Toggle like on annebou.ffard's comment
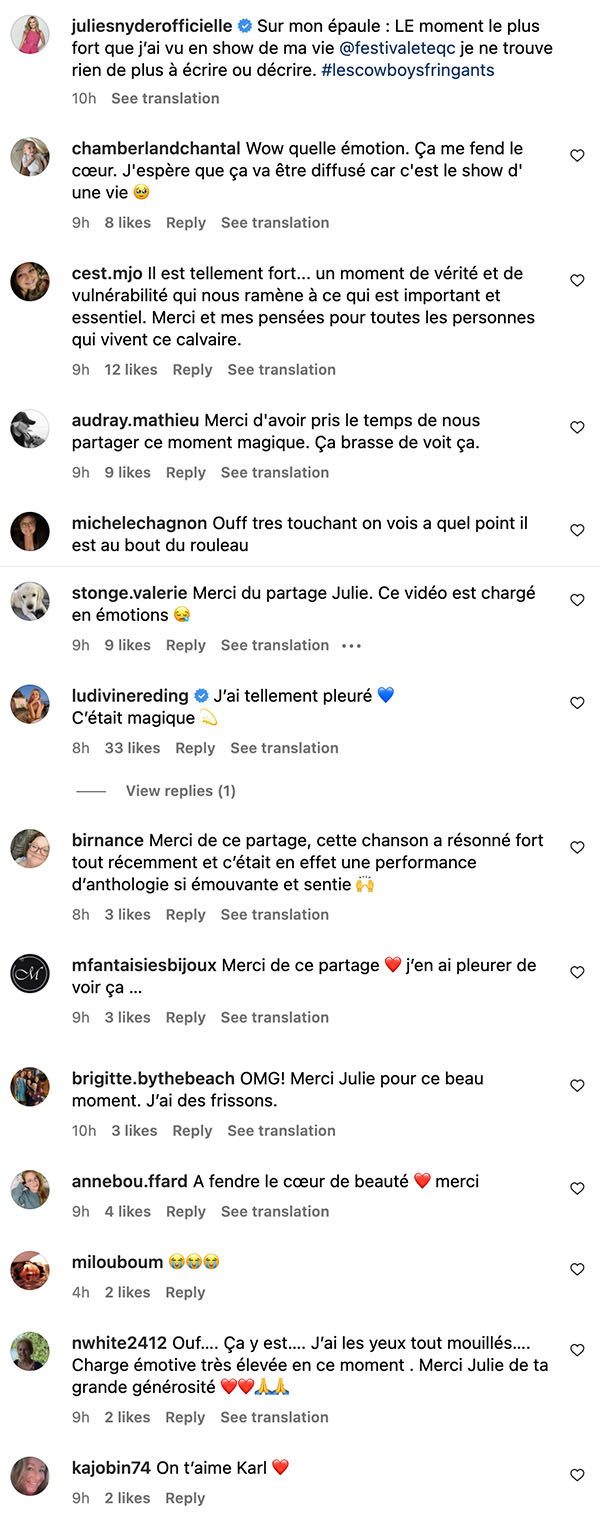The image size is (600, 1524). pos(577,1188)
